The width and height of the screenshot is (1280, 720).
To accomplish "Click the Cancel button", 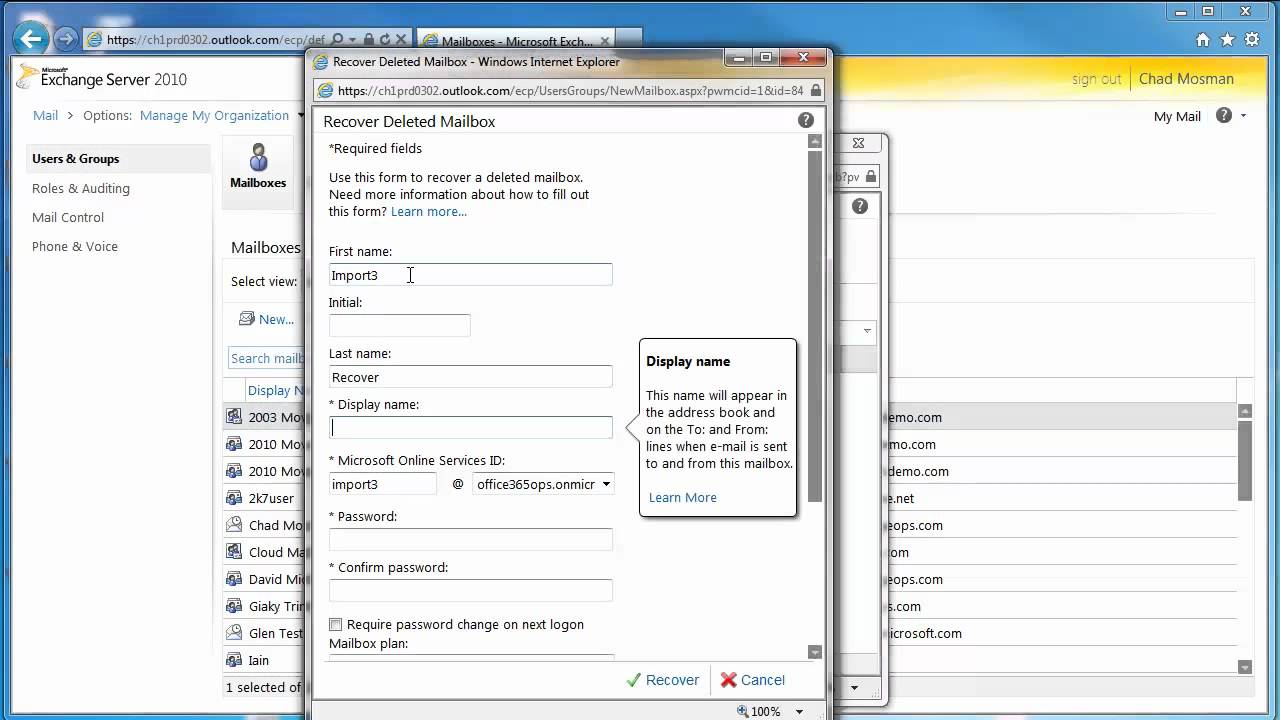I will [x=753, y=680].
